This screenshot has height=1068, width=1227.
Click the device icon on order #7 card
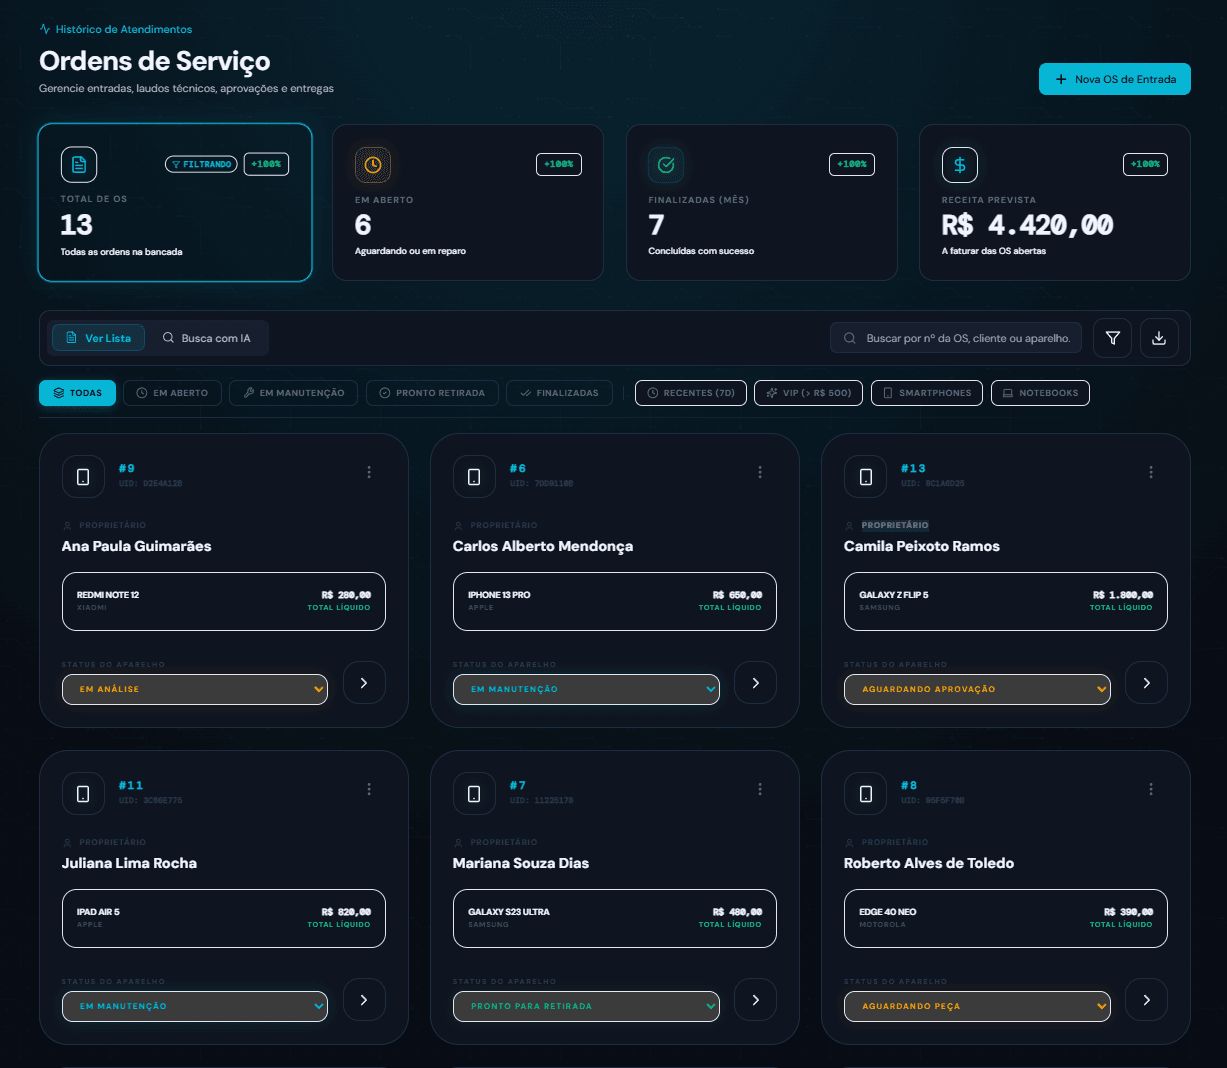[474, 794]
